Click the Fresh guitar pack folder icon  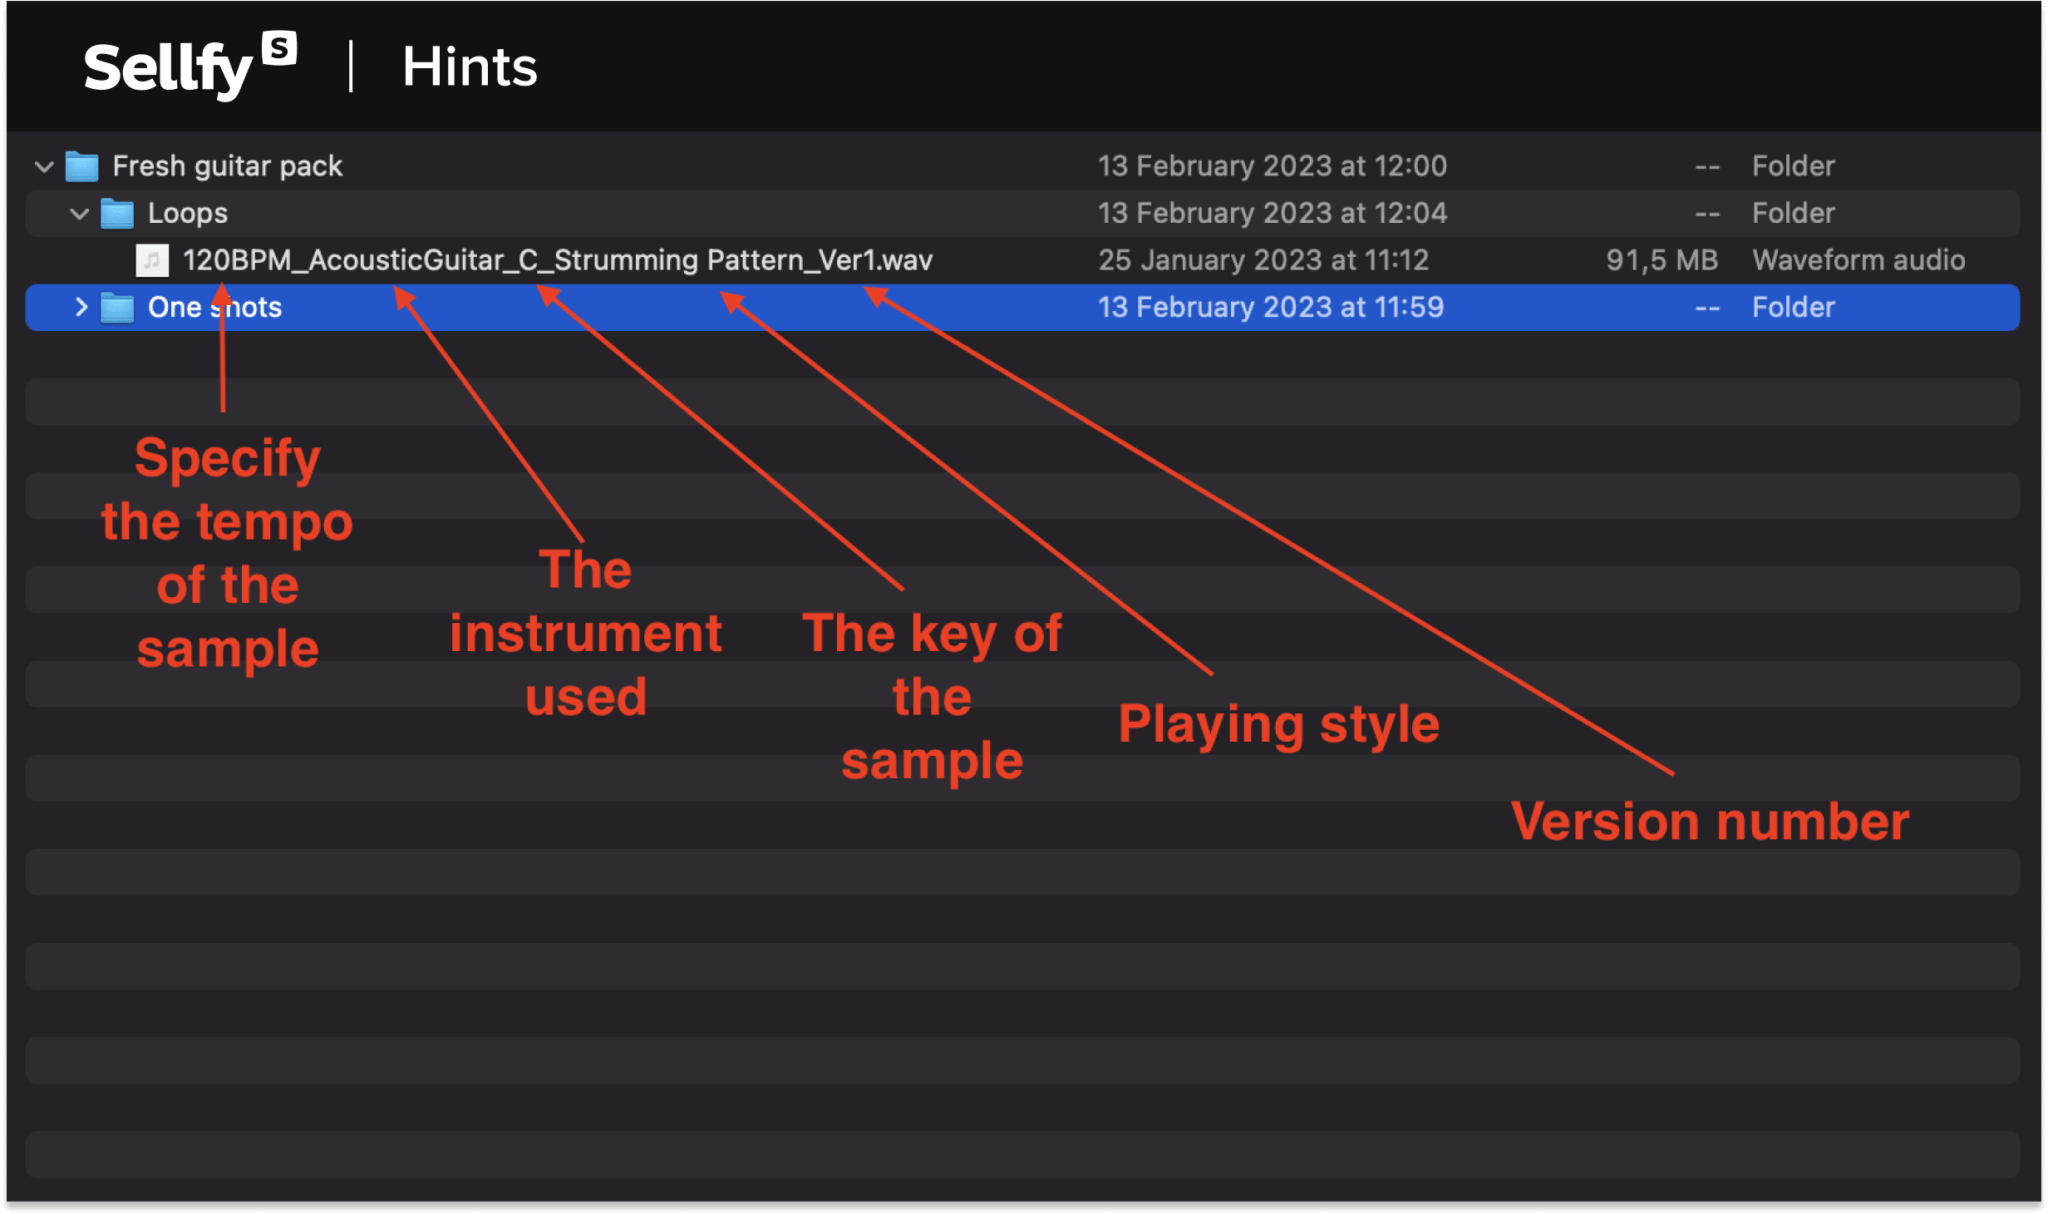click(x=82, y=166)
